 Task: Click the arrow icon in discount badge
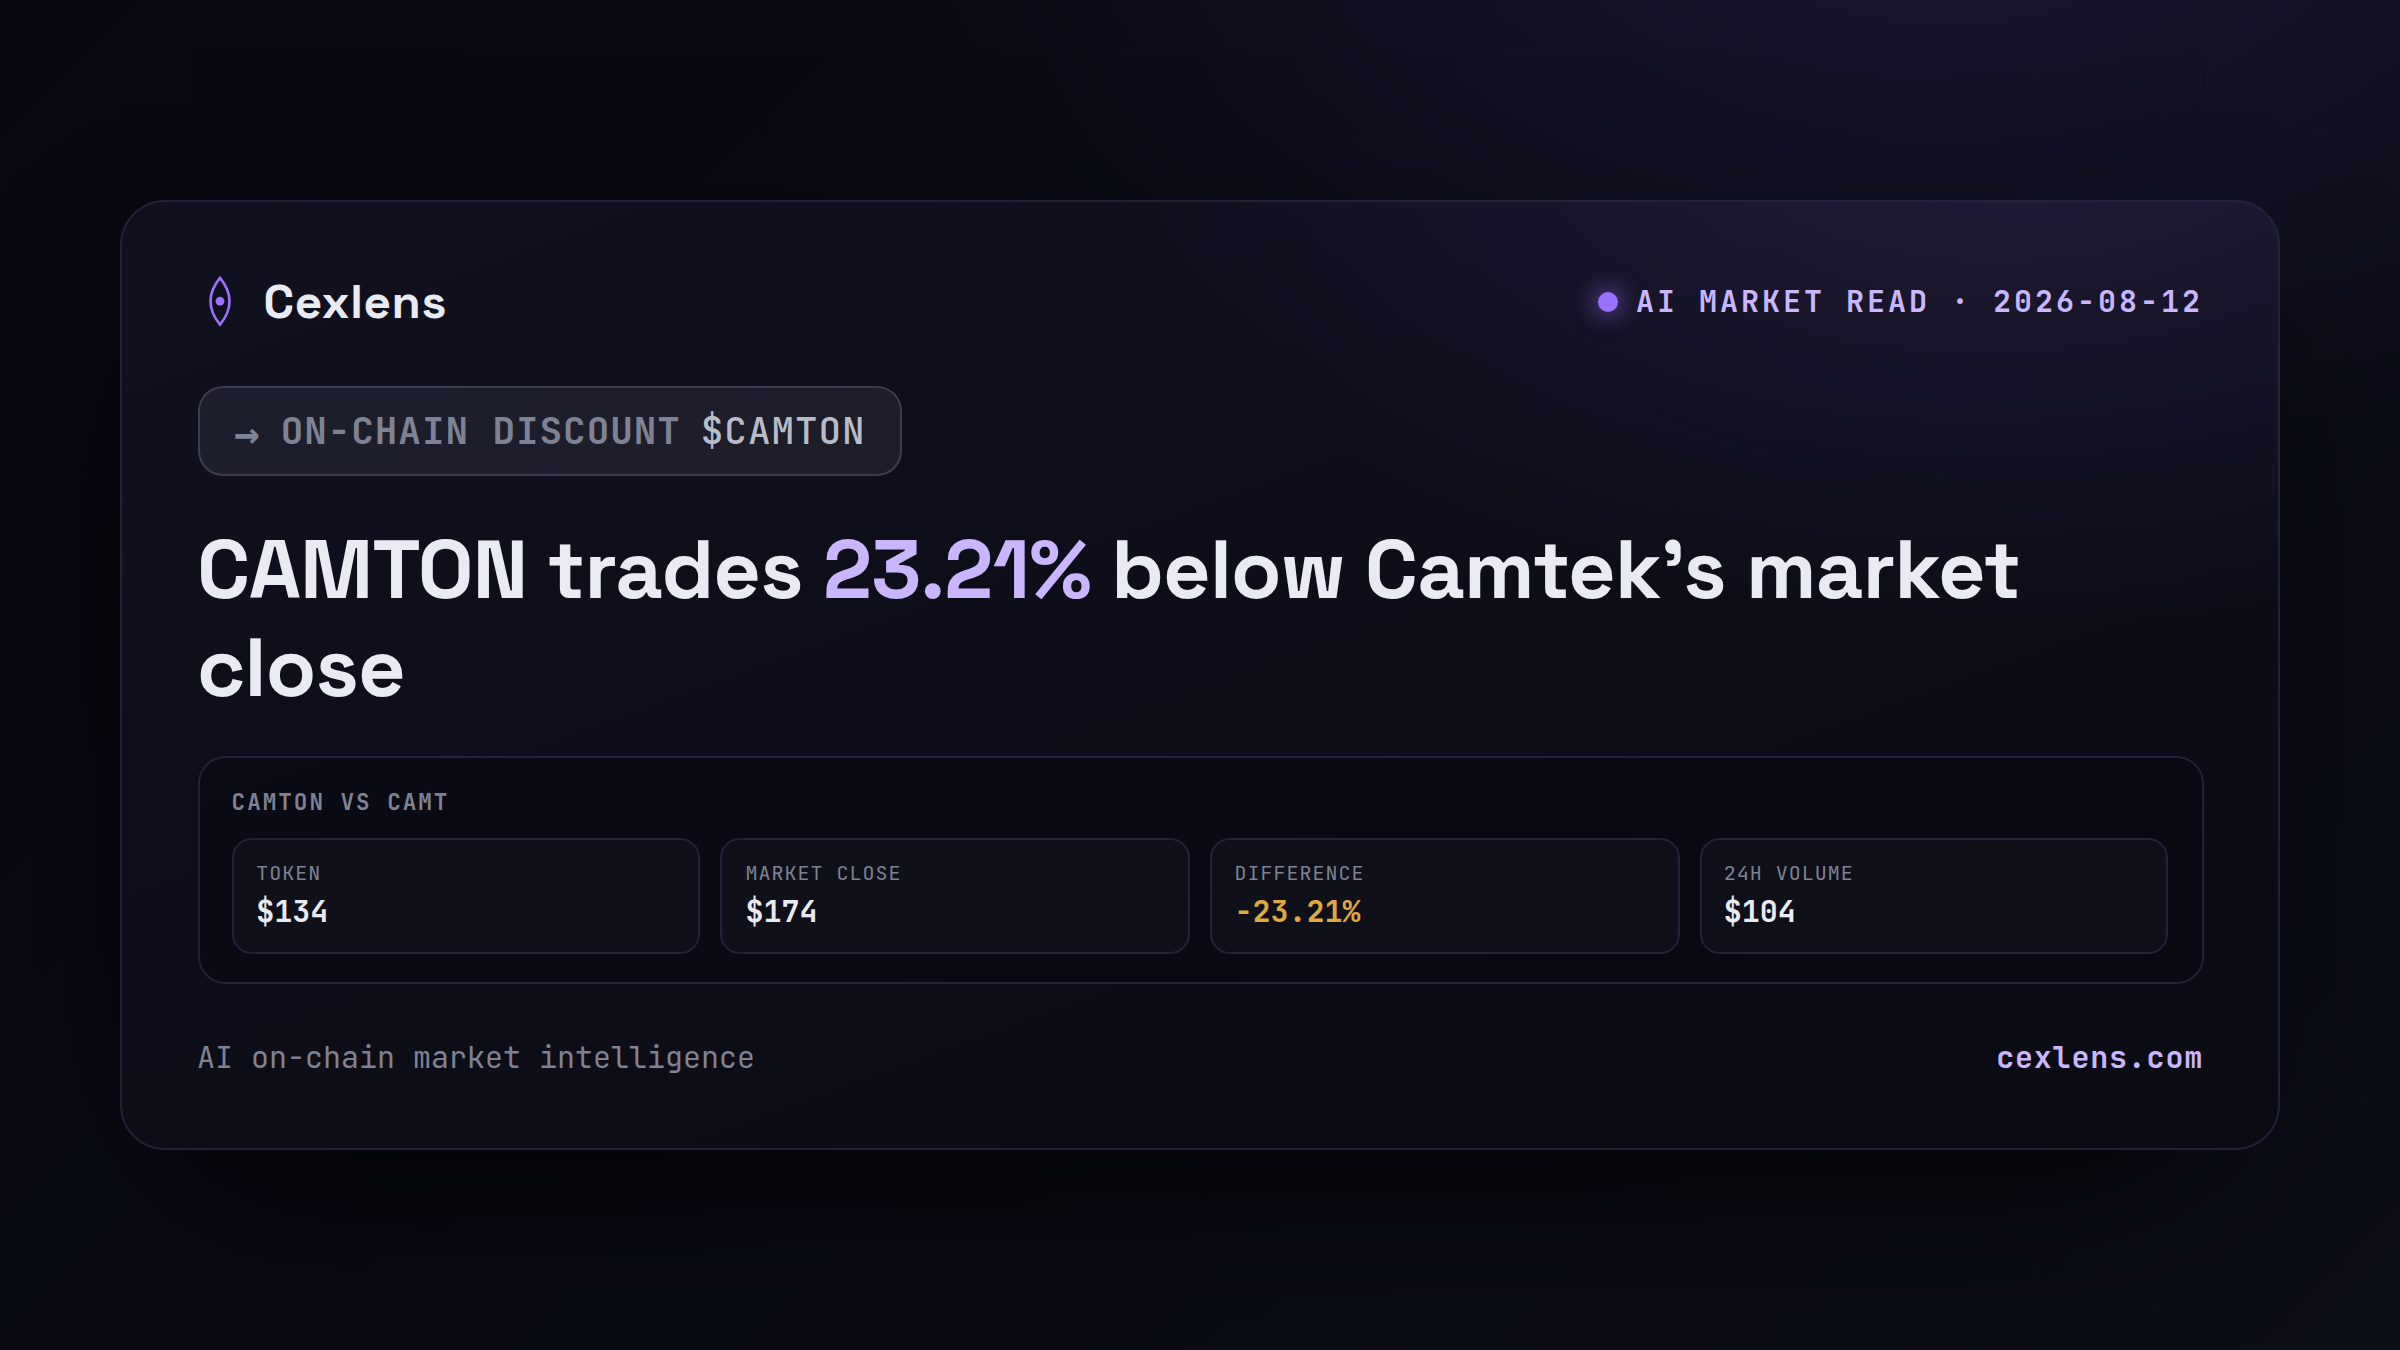247,435
